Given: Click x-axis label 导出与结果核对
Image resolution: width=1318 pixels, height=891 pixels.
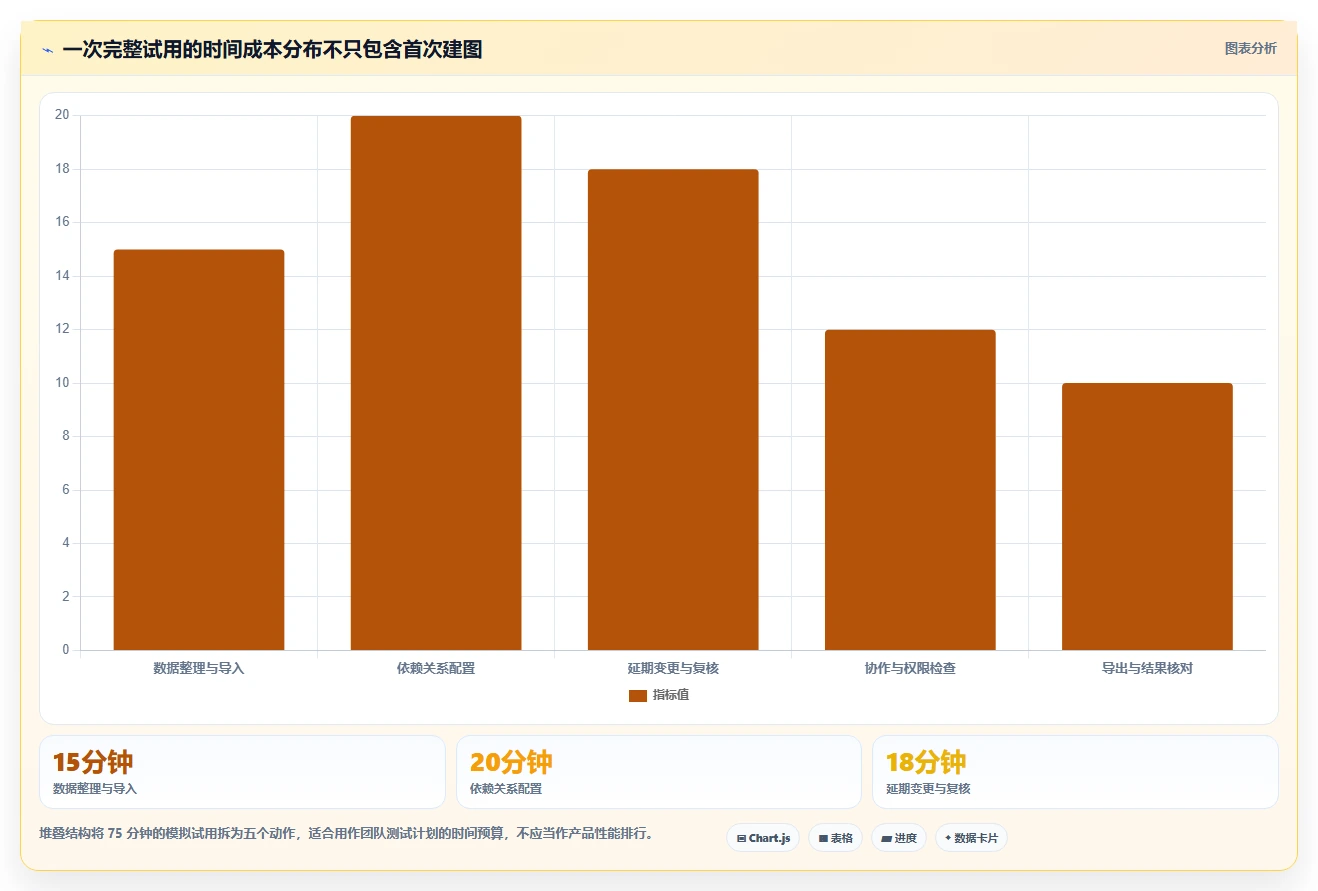Looking at the screenshot, I should tap(1147, 668).
